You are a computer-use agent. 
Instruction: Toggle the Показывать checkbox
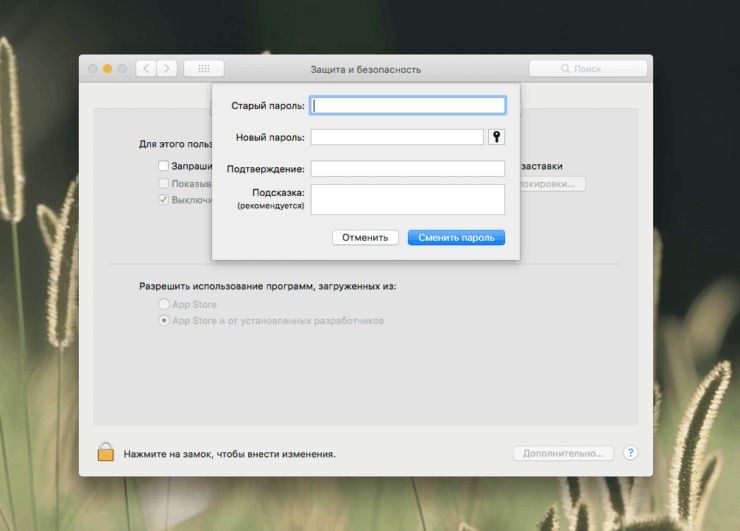pos(164,183)
